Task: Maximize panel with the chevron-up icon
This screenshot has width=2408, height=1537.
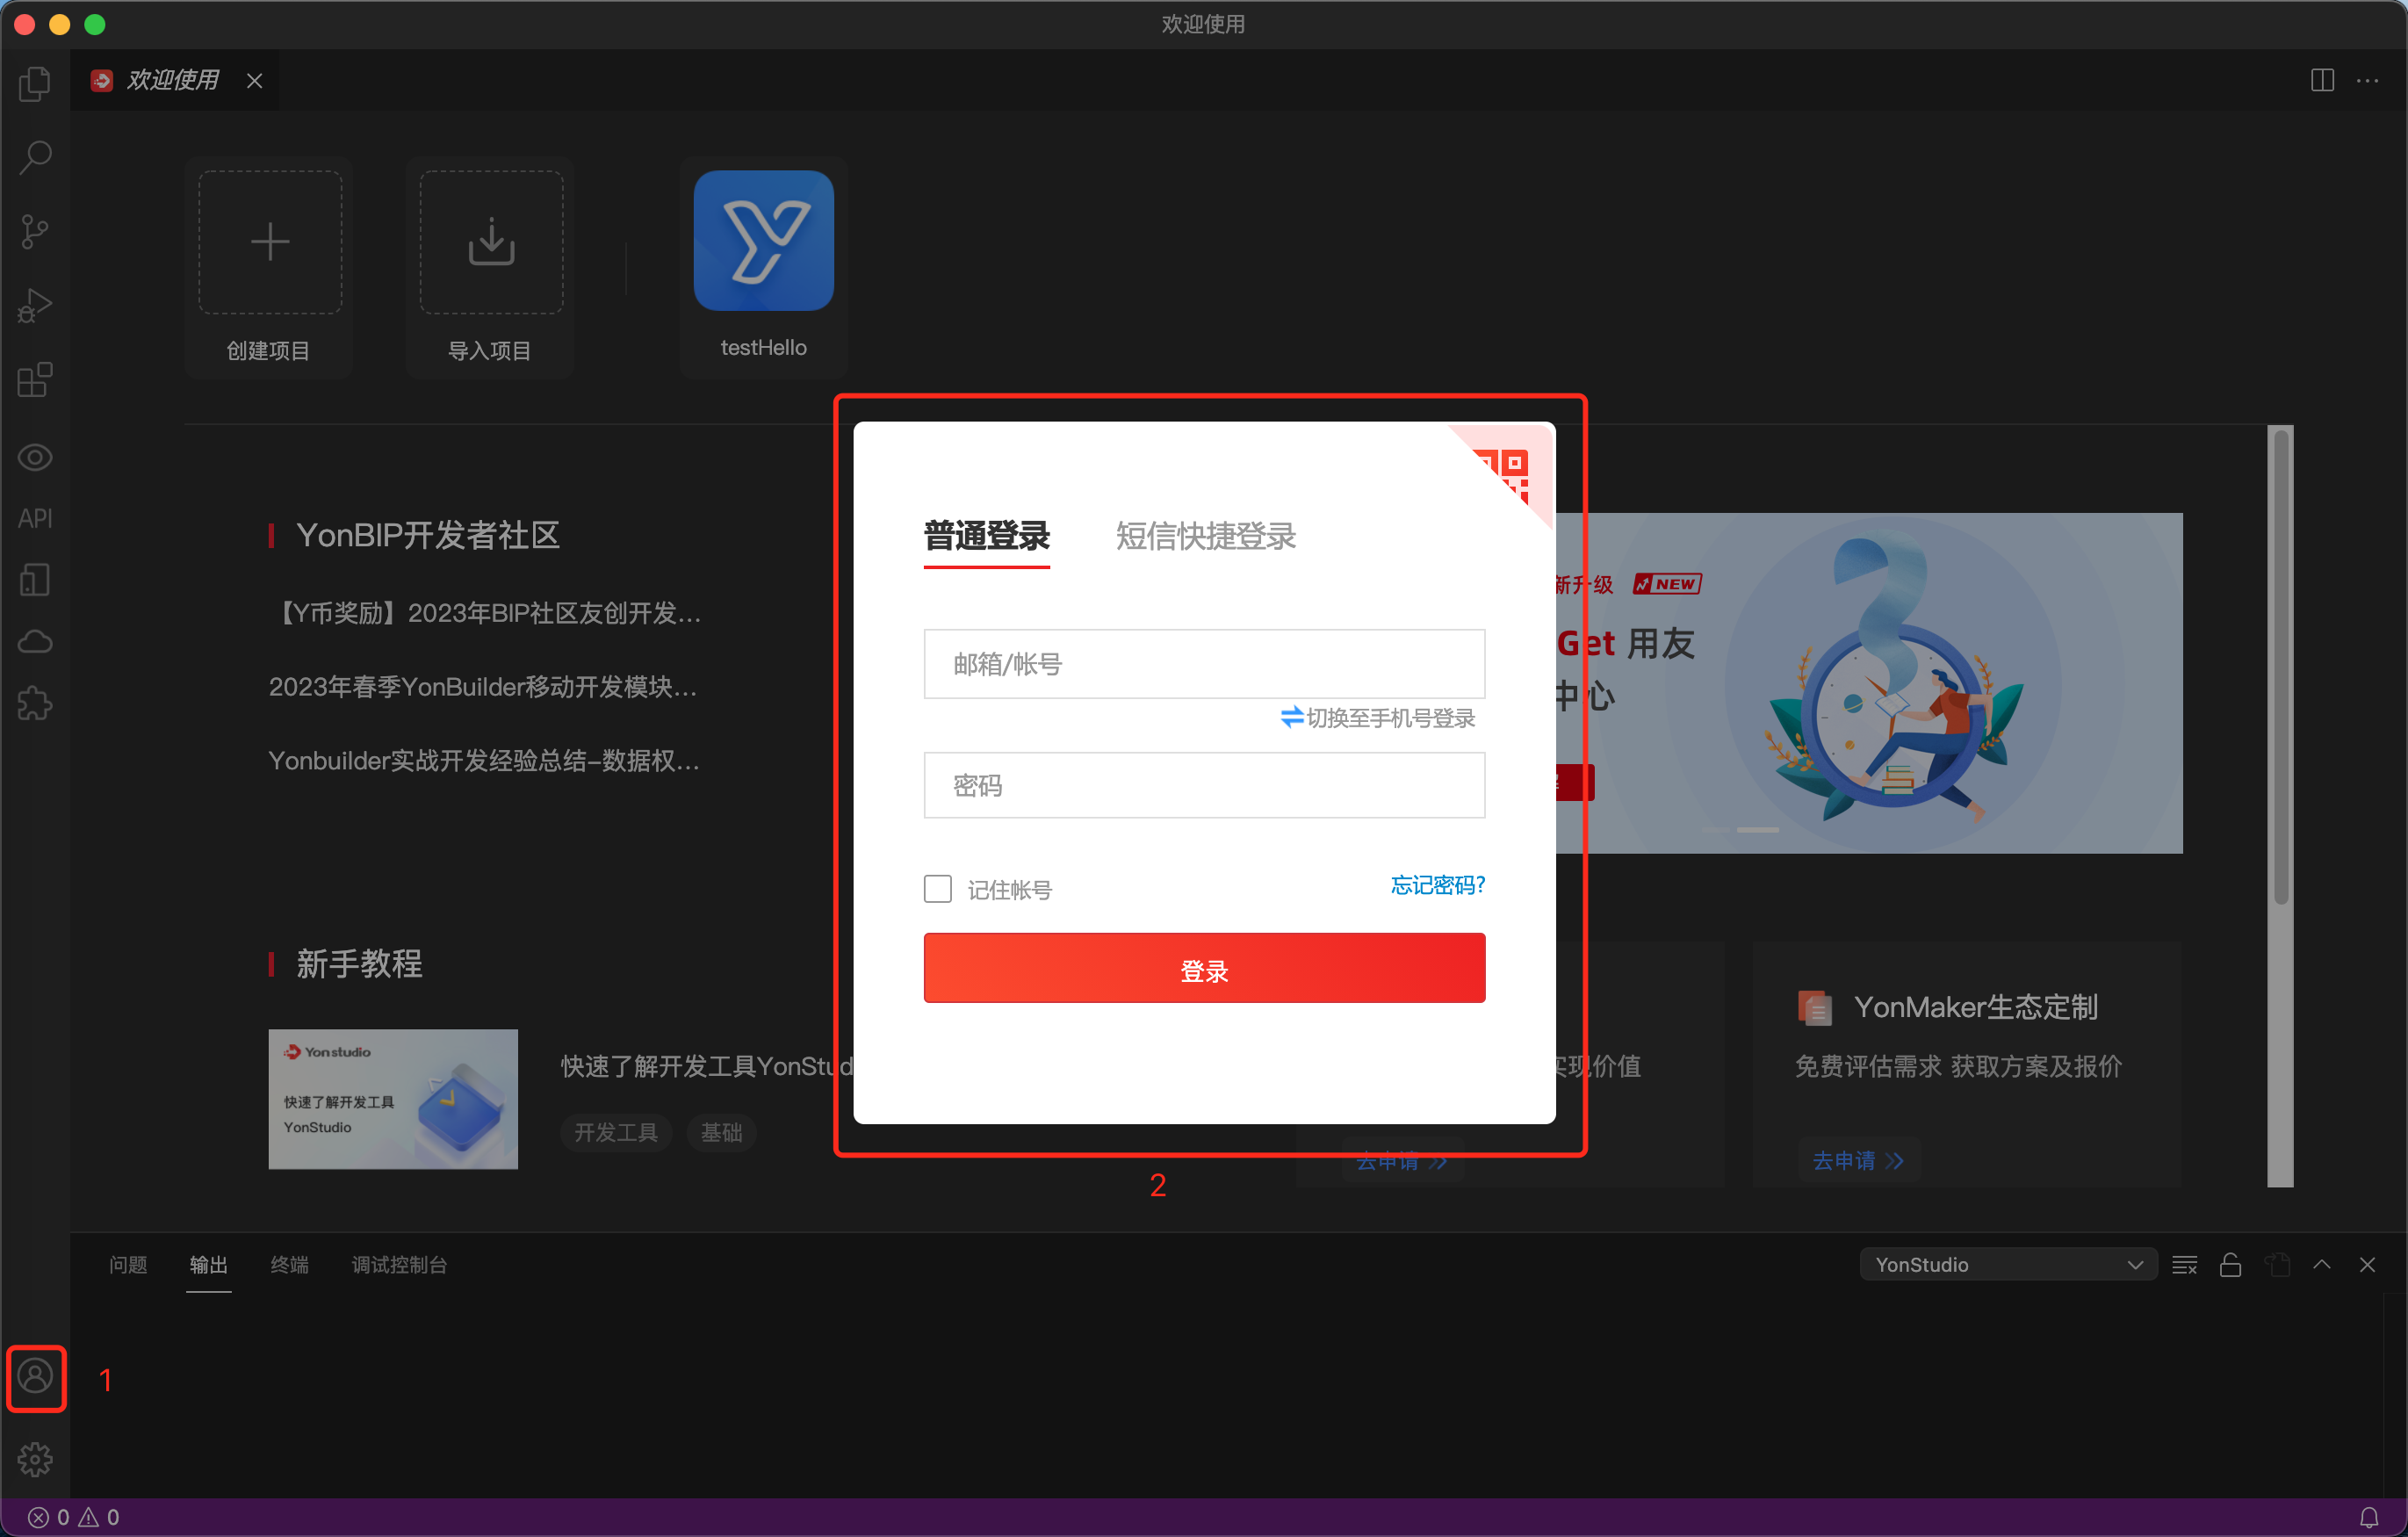Action: [2321, 1264]
